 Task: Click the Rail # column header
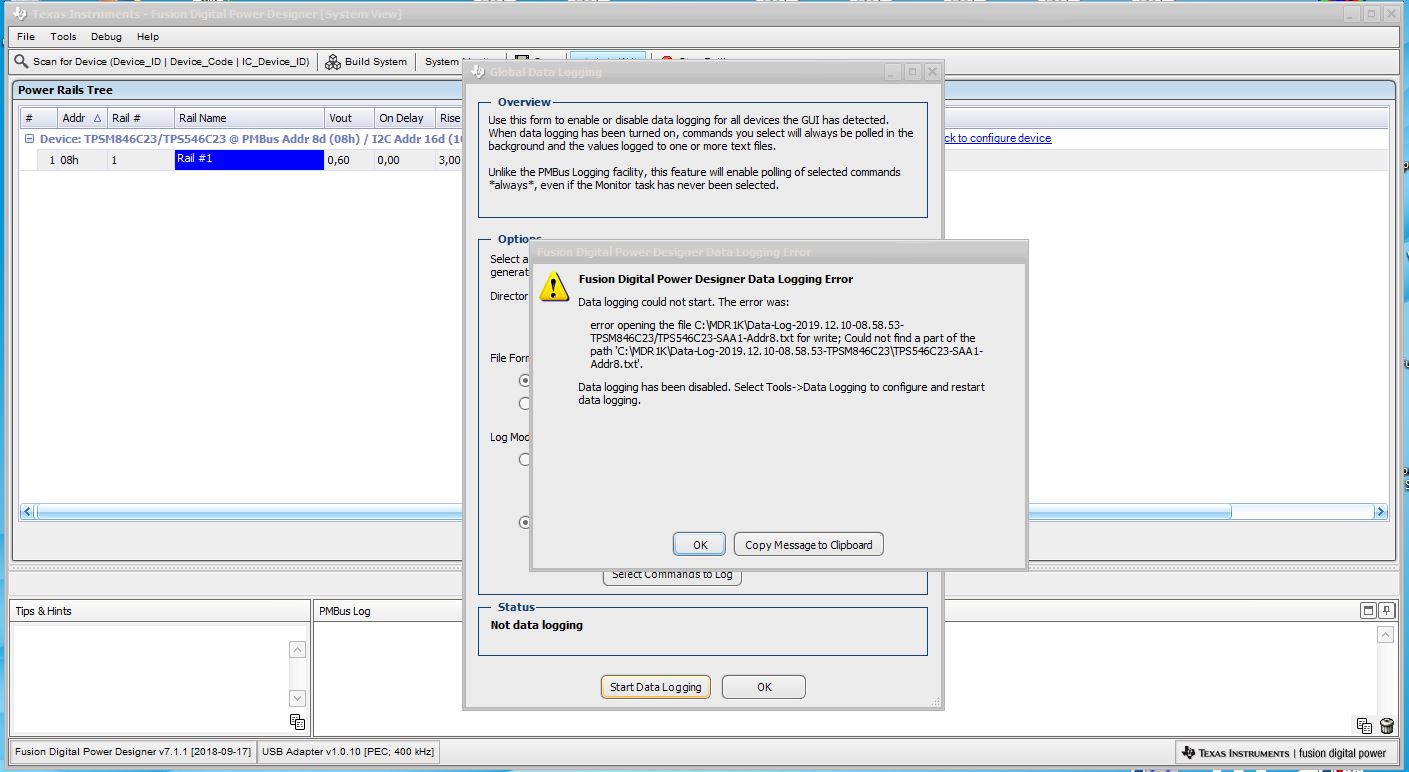click(x=140, y=118)
